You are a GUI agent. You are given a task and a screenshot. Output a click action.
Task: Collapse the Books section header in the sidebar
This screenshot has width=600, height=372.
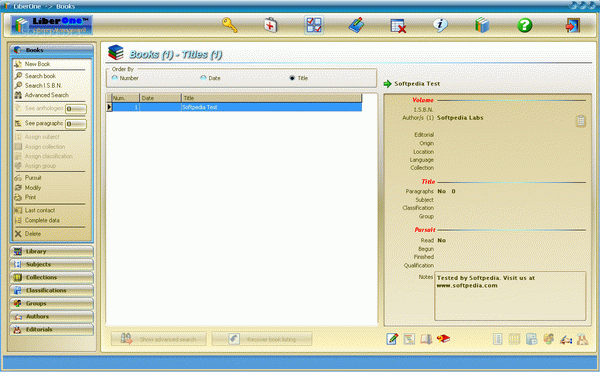[x=52, y=50]
